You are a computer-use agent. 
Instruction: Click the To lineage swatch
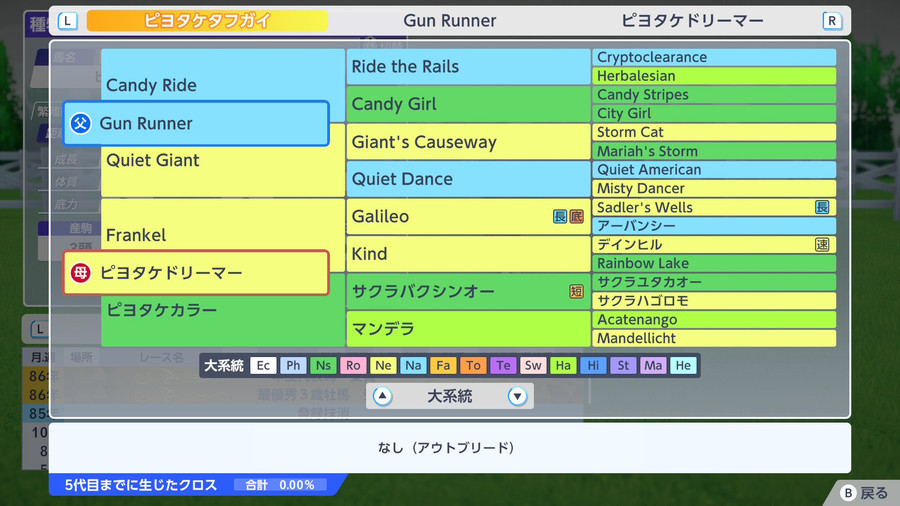[473, 365]
